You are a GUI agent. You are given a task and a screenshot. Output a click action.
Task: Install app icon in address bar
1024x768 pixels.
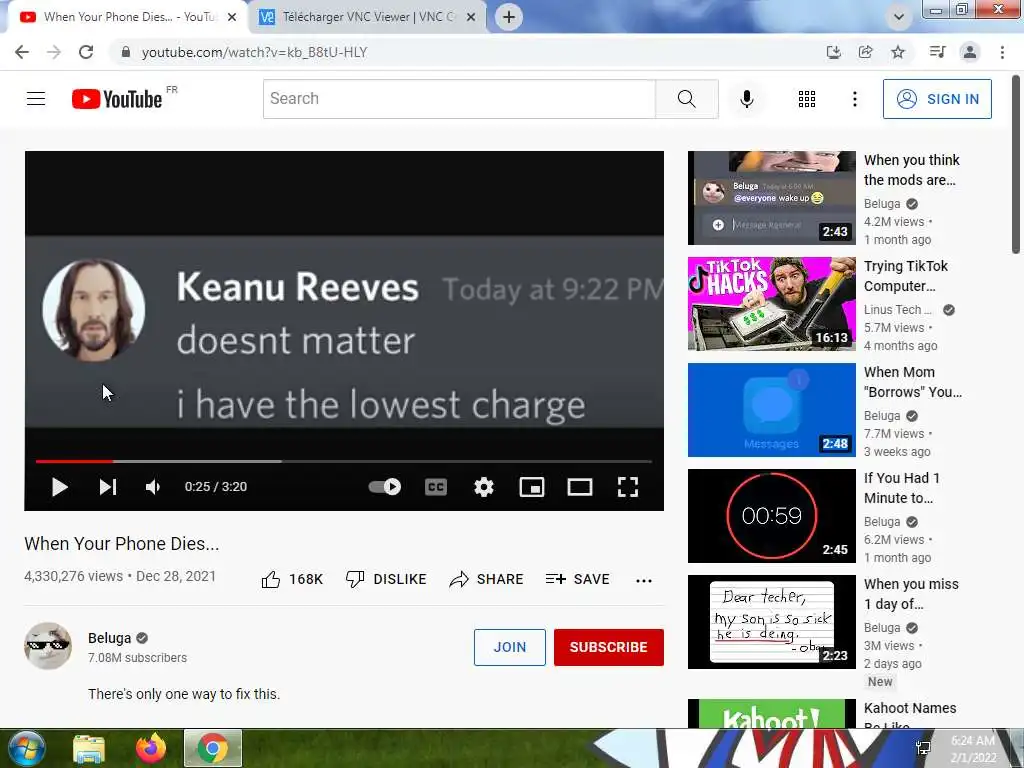(833, 52)
